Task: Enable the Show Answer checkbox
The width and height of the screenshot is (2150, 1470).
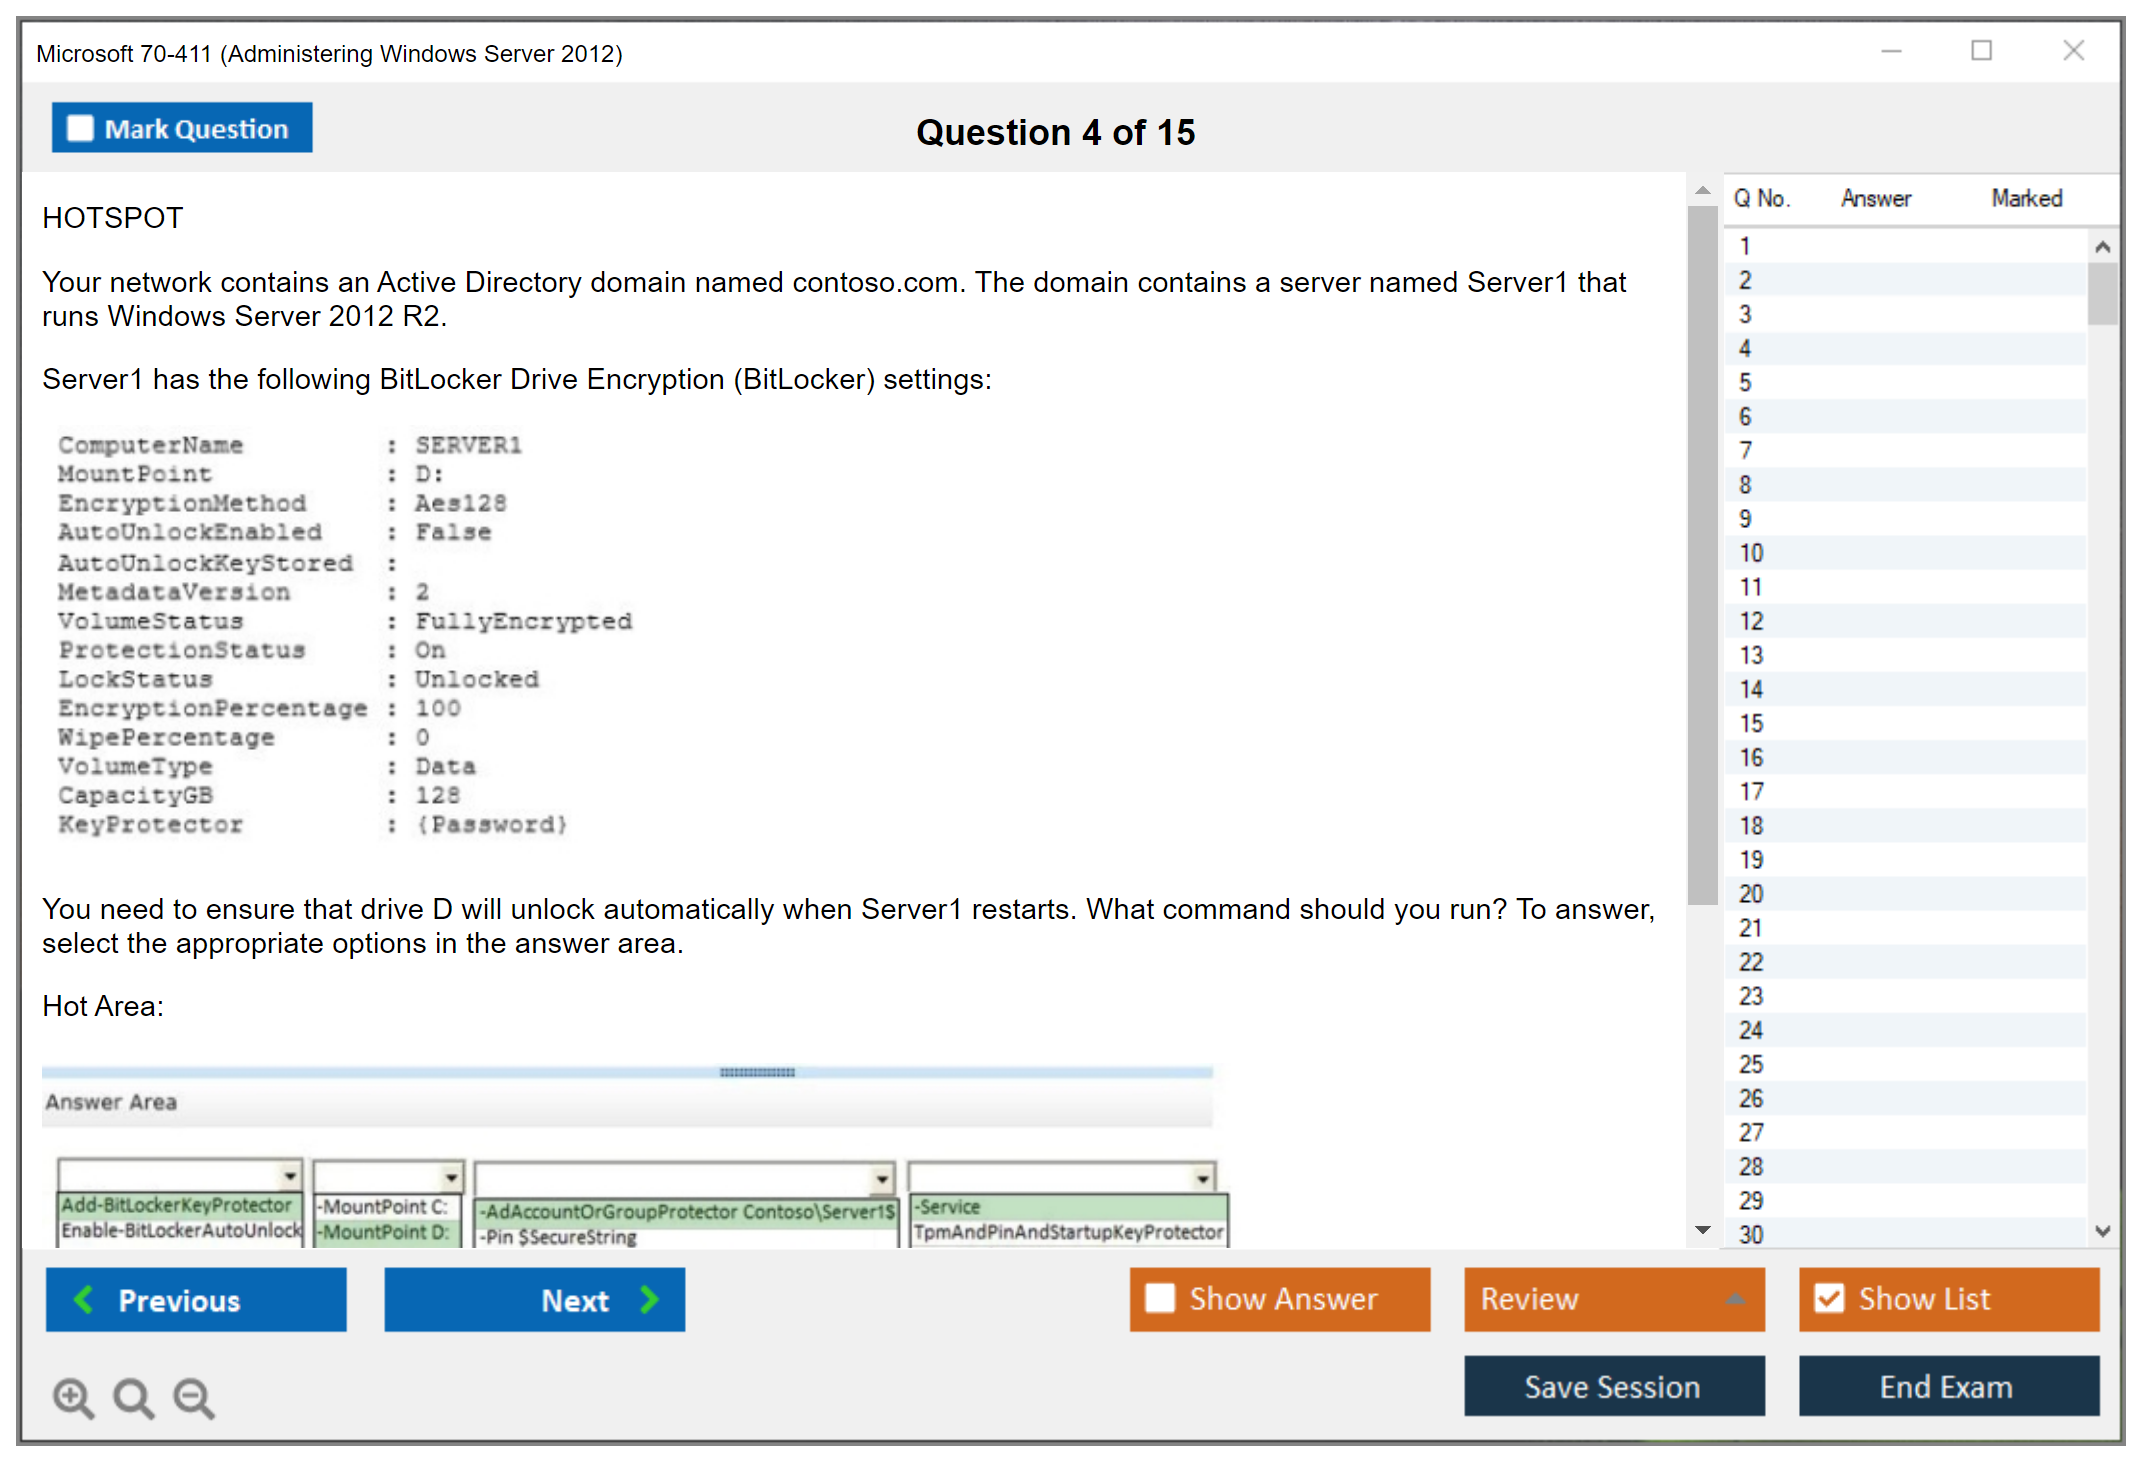Action: click(x=1160, y=1298)
